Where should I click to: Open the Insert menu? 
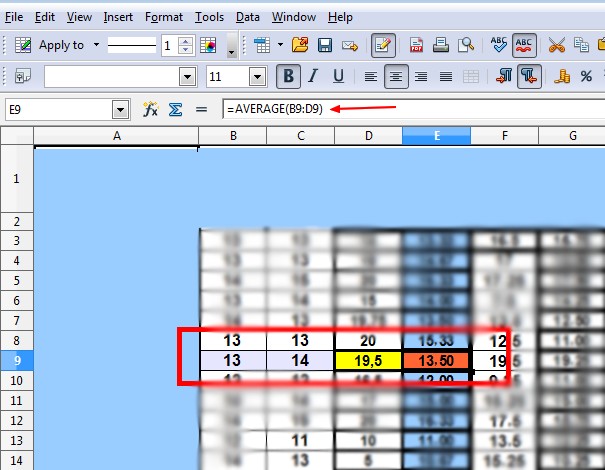pyautogui.click(x=118, y=17)
